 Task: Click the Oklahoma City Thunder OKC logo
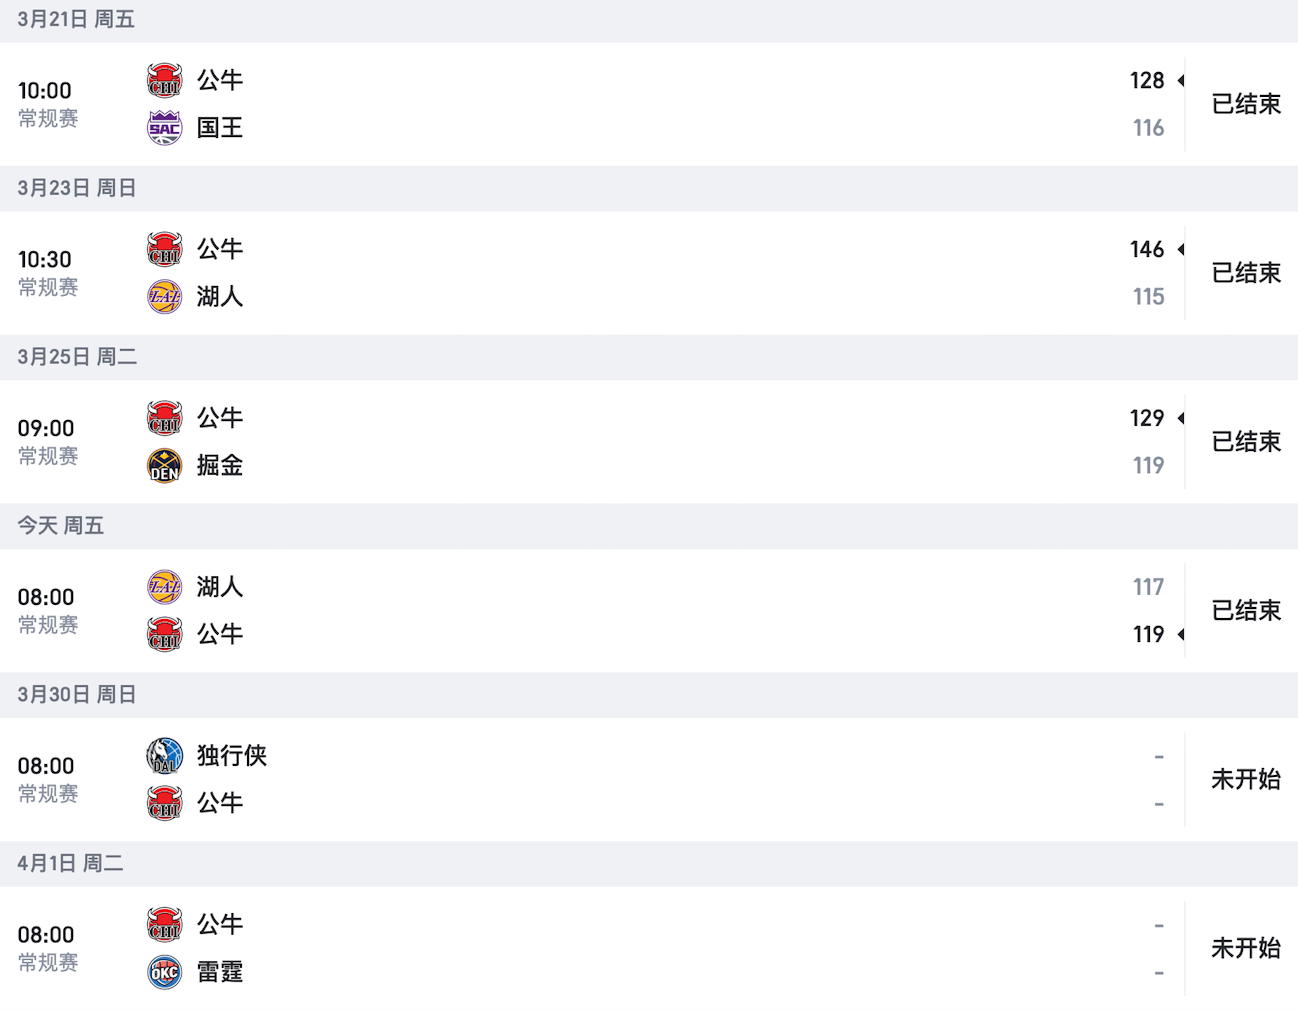[165, 972]
